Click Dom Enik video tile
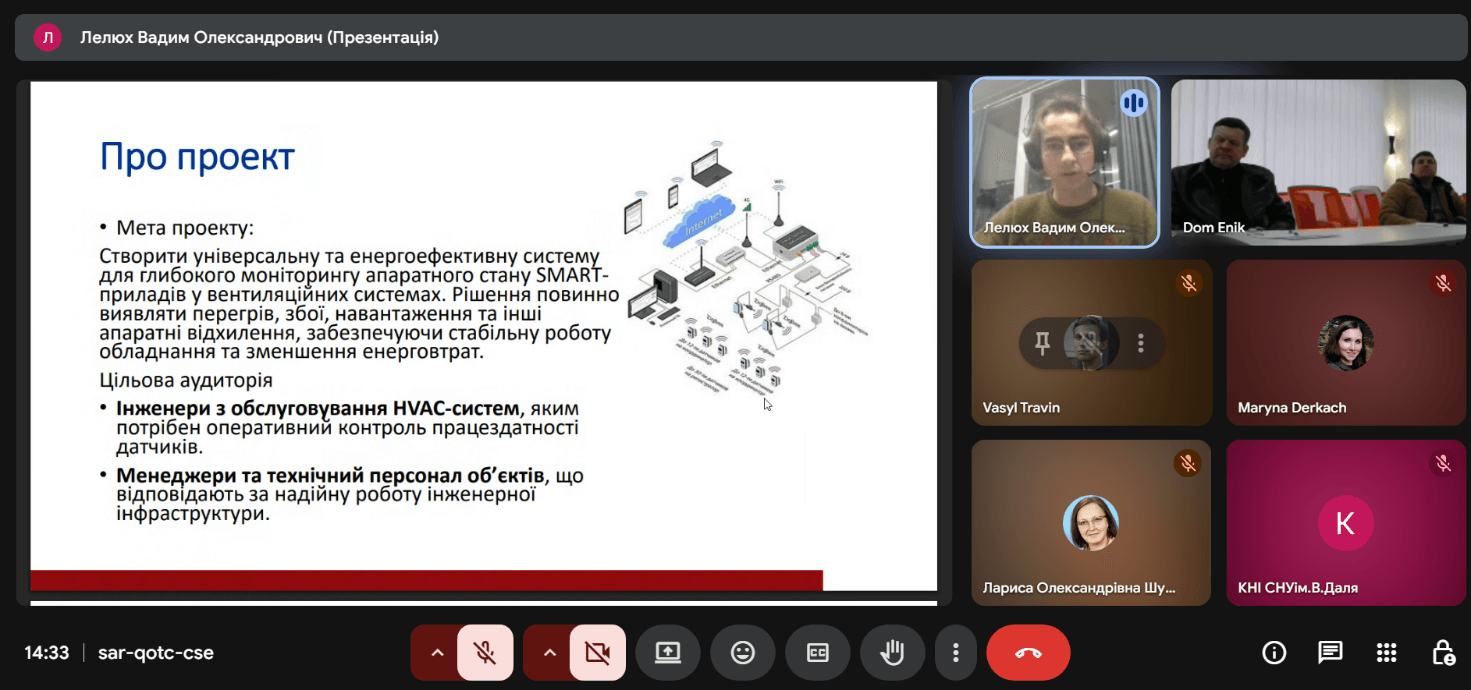This screenshot has width=1471, height=690. 1318,163
